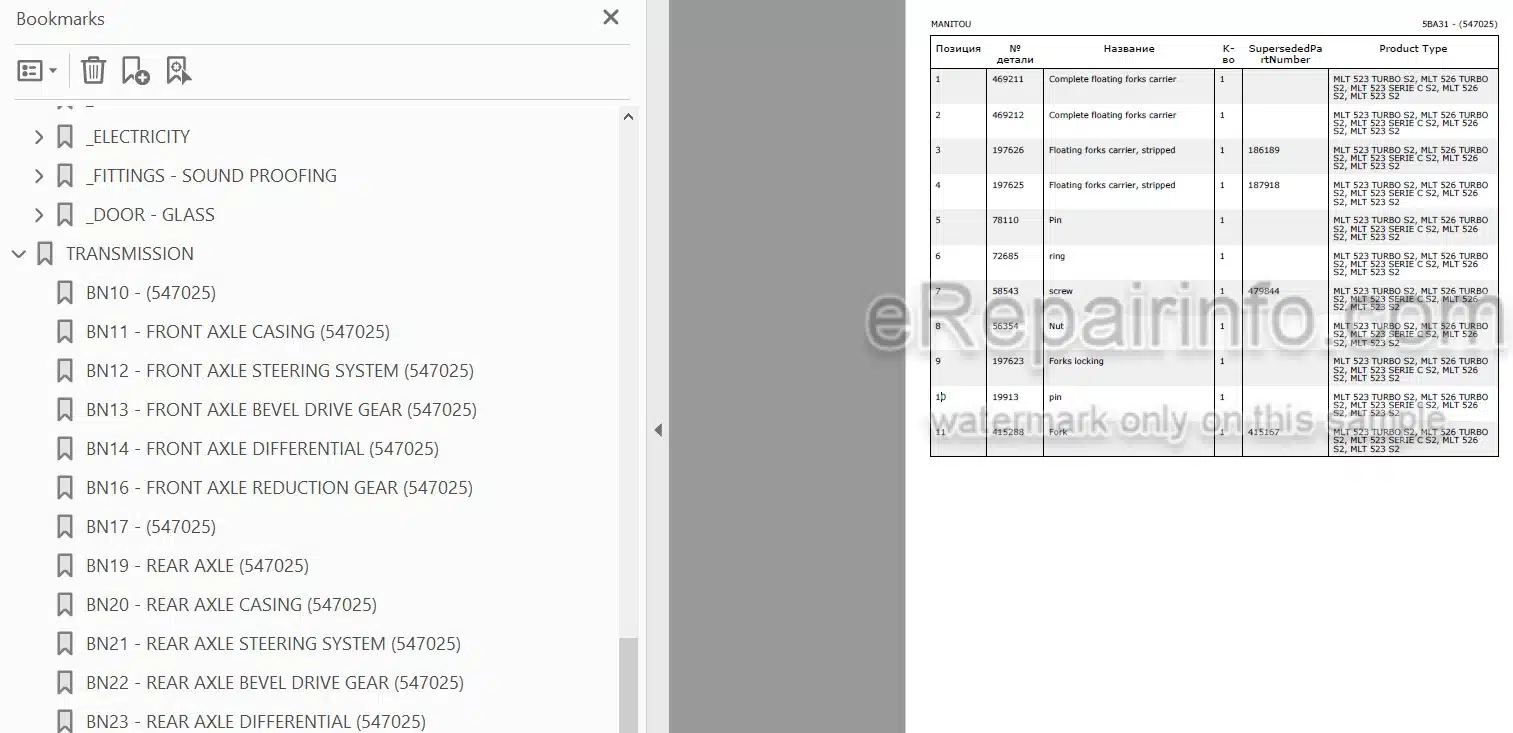1513x733 pixels.
Task: Open BN11 - FRONT AXLE CASING bookmark
Action: (x=238, y=332)
